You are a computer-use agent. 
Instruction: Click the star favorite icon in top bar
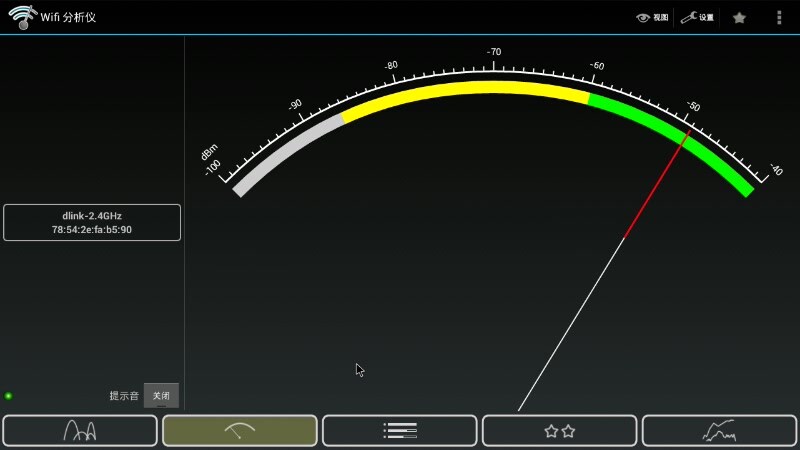(739, 18)
